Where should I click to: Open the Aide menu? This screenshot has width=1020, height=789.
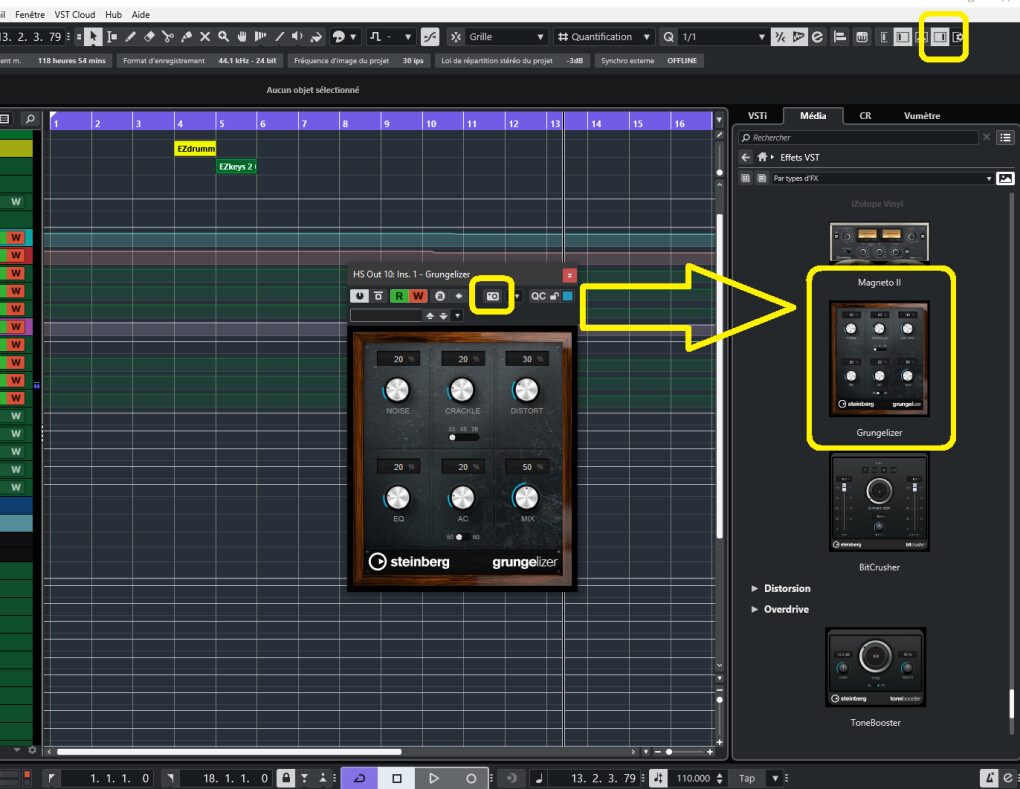[x=141, y=14]
